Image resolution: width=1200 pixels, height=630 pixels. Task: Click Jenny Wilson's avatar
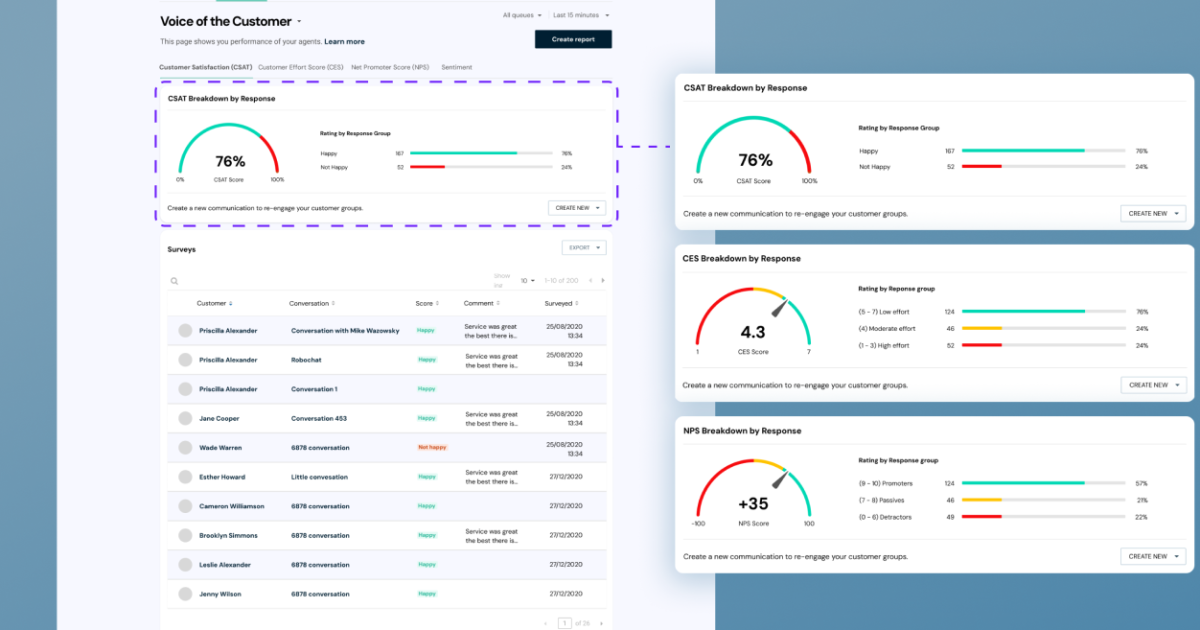click(x=185, y=594)
